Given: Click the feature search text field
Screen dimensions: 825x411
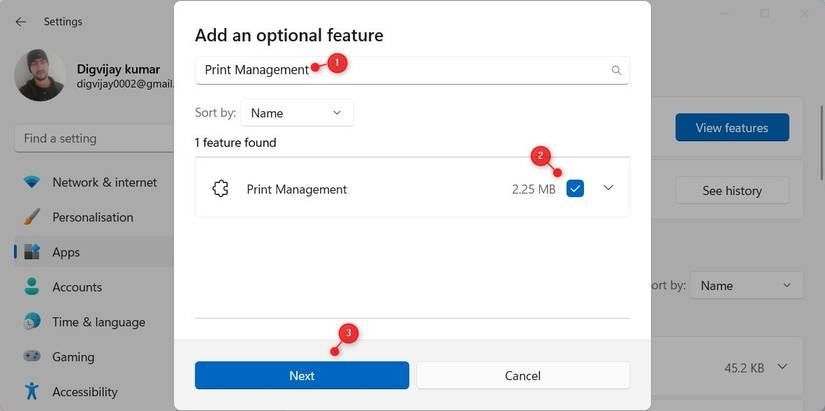Looking at the screenshot, I should click(400, 70).
